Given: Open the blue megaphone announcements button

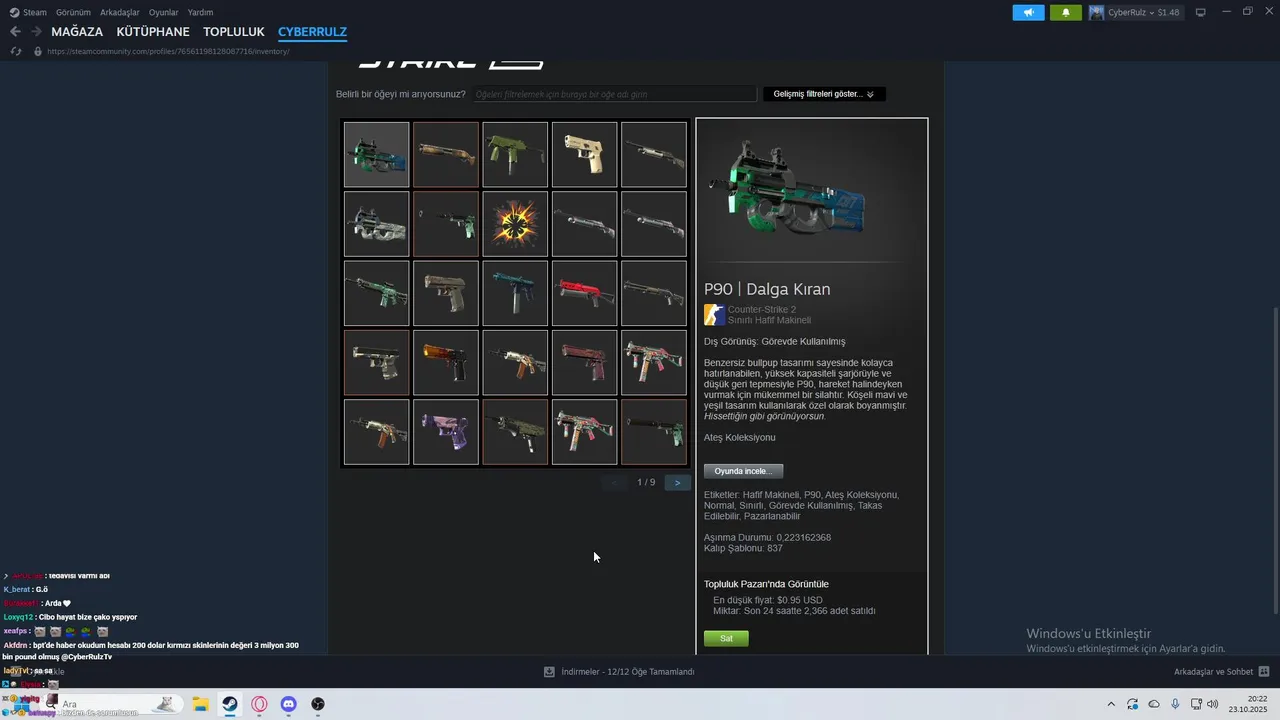Looking at the screenshot, I should (1028, 12).
